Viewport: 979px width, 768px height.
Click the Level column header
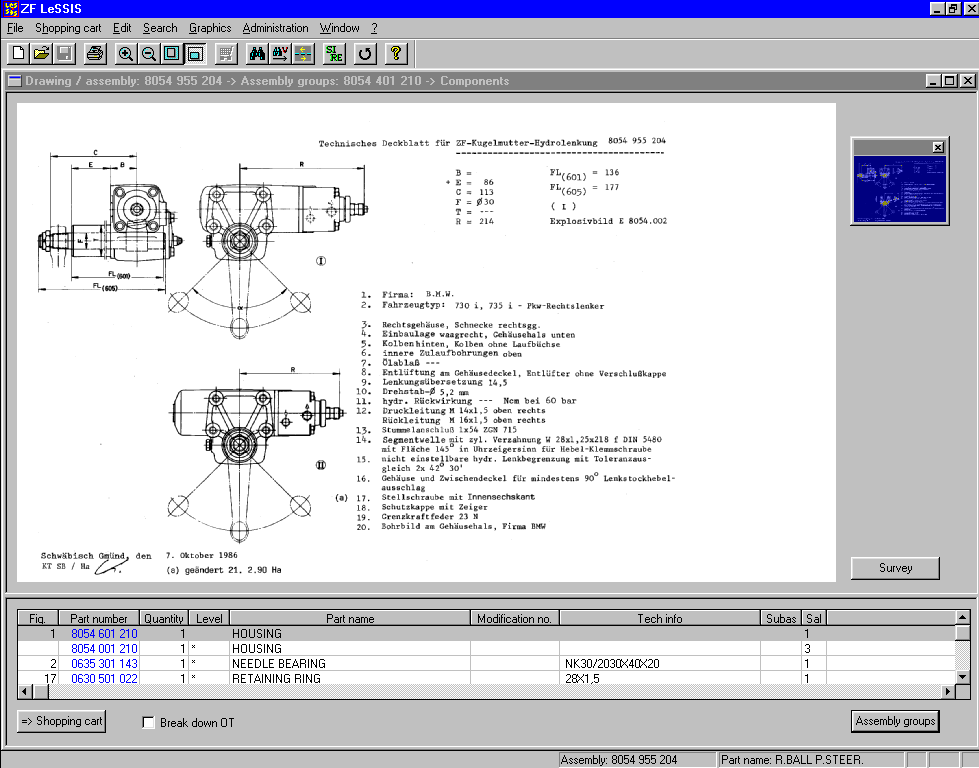pyautogui.click(x=209, y=618)
